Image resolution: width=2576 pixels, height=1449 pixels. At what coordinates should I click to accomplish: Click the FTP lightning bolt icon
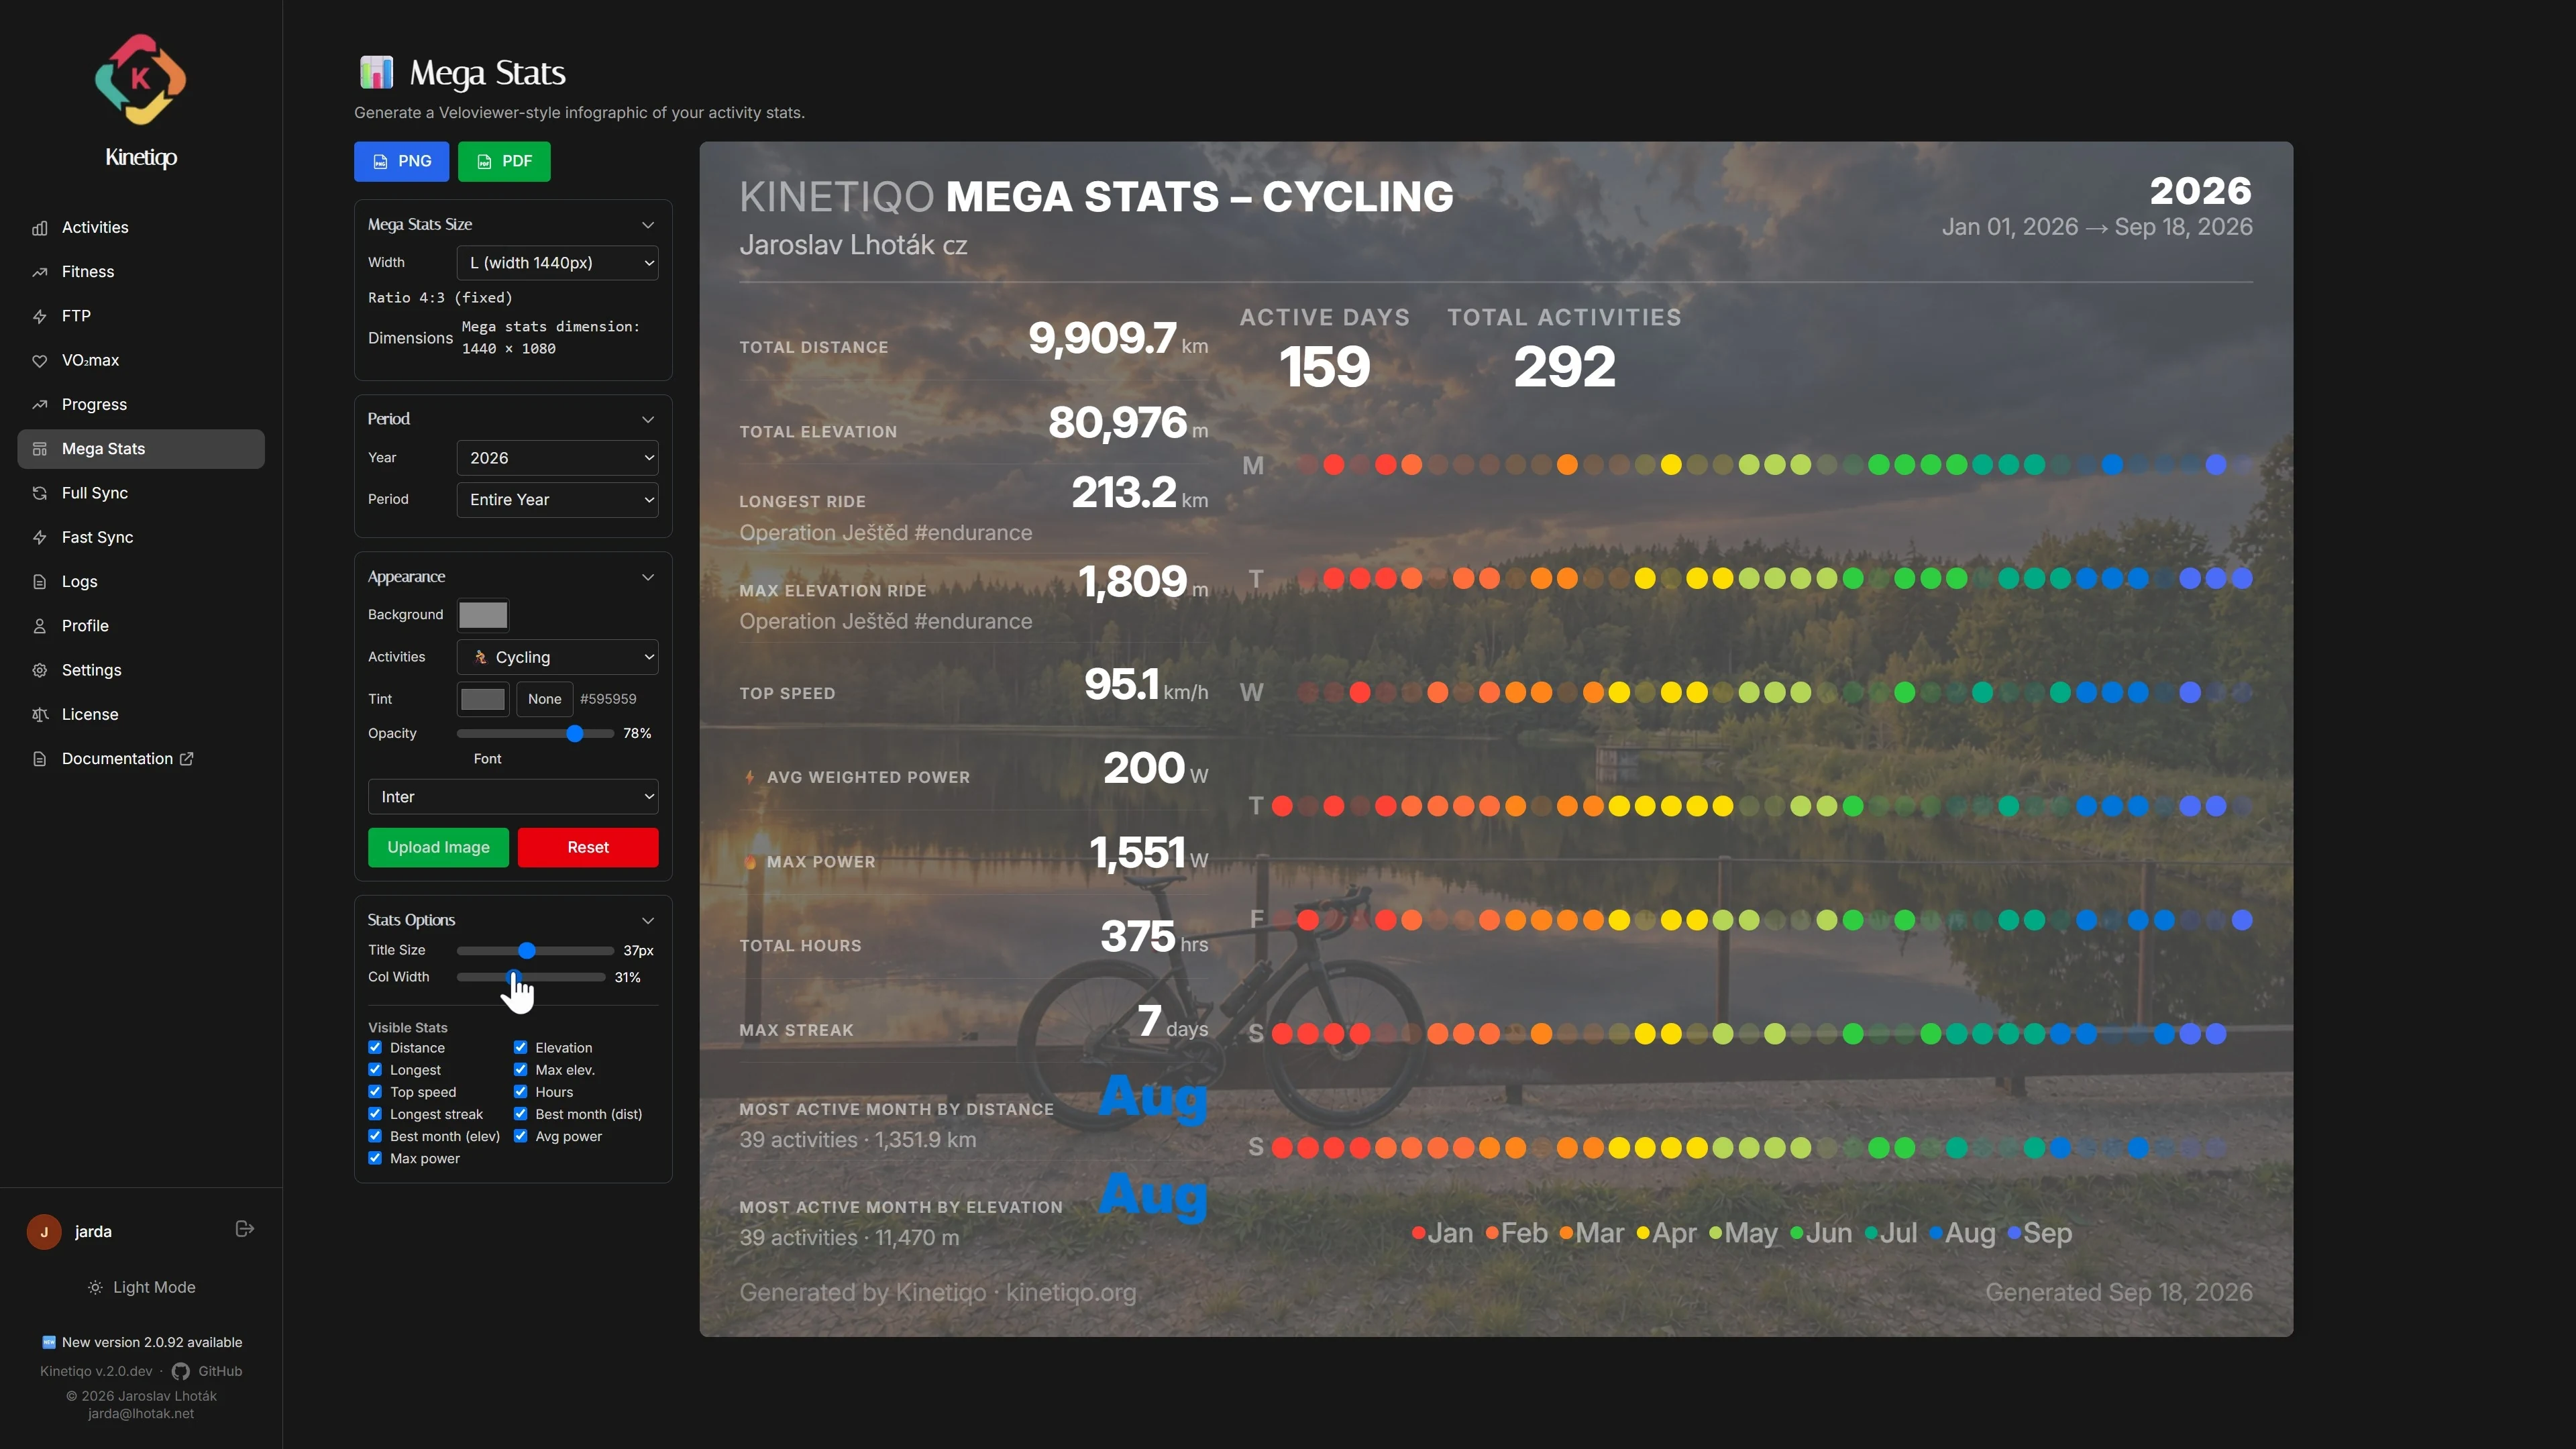(x=40, y=316)
